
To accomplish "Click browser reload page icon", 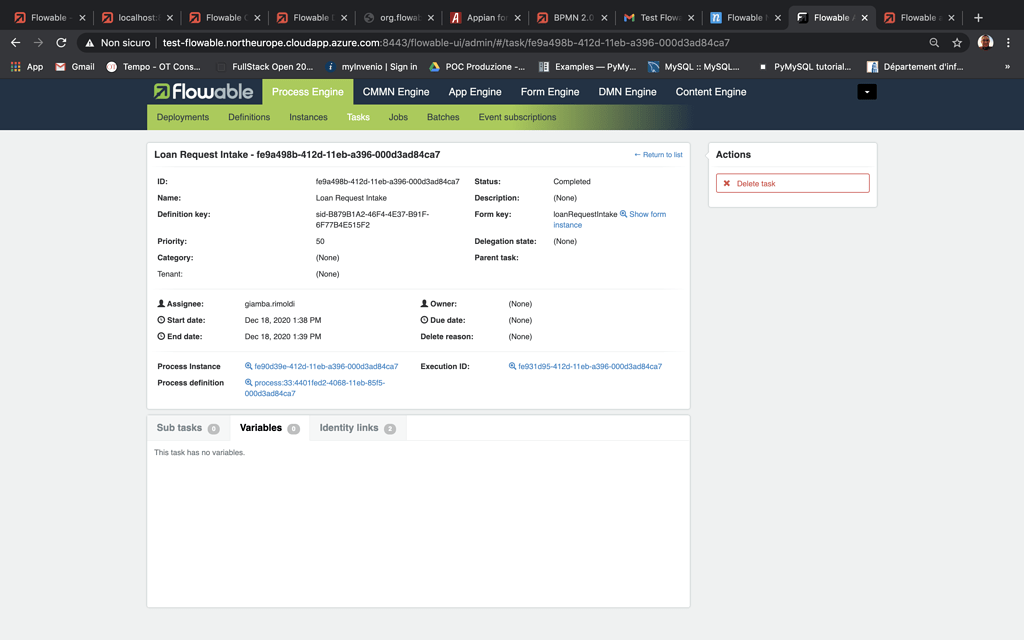I will pyautogui.click(x=61, y=43).
